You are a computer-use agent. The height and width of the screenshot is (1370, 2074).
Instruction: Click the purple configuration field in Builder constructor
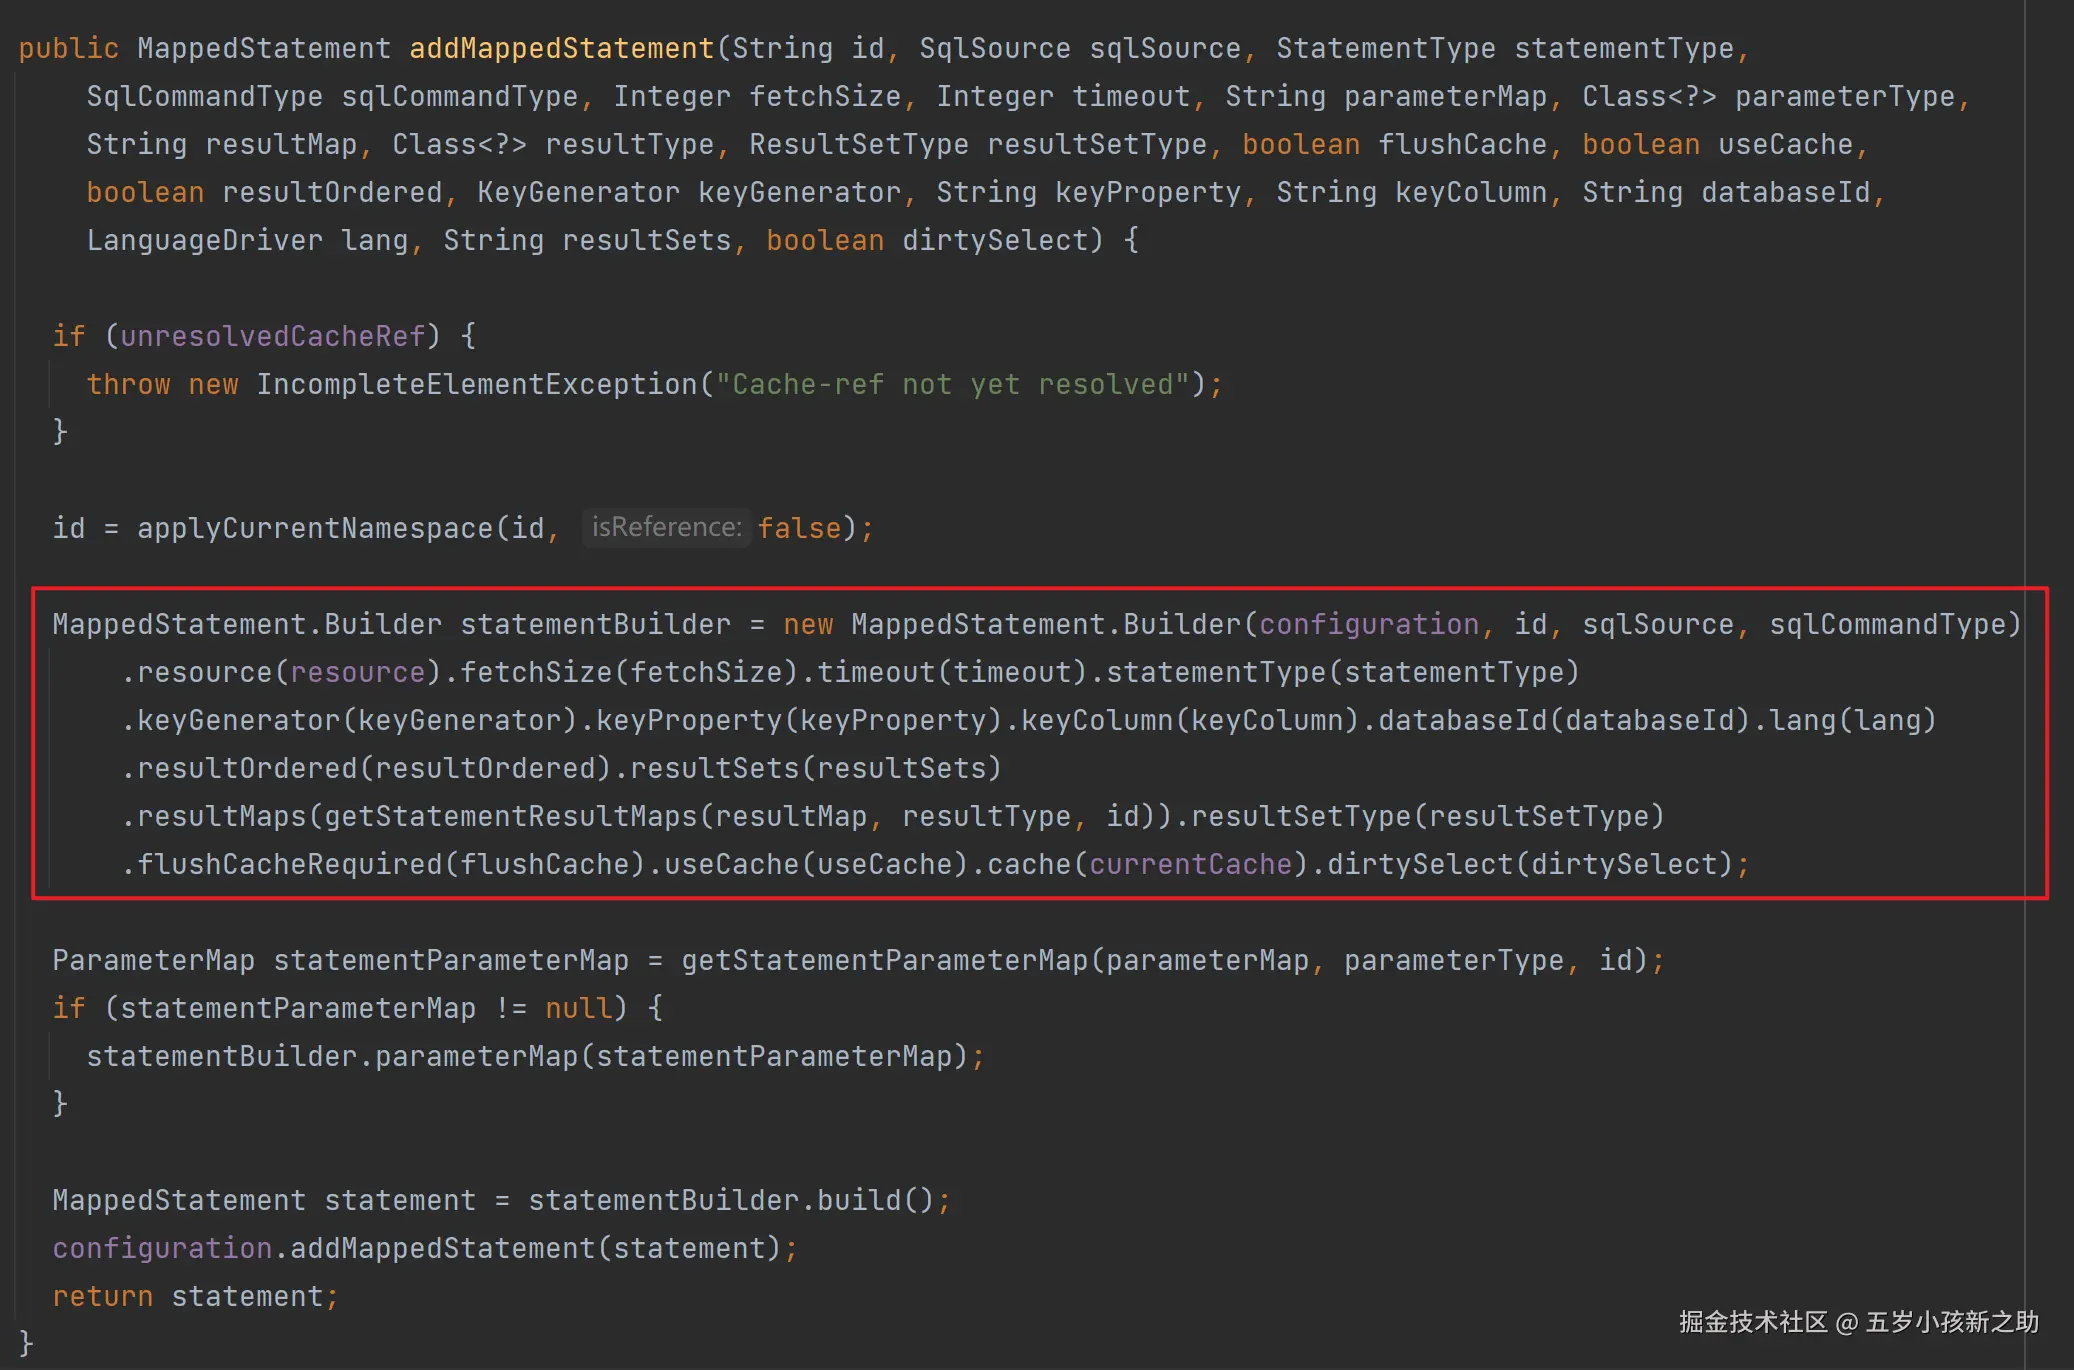1368,624
